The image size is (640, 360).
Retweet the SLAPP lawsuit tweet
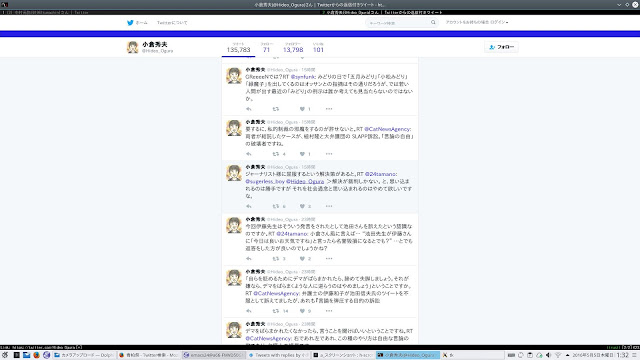point(276,154)
